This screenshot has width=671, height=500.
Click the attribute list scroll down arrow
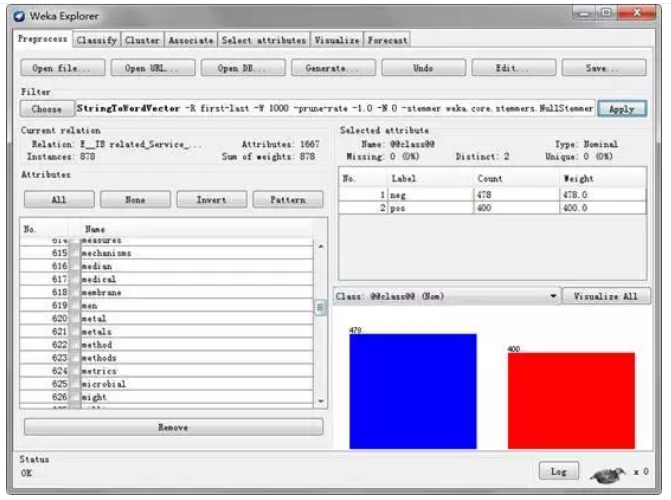[321, 402]
